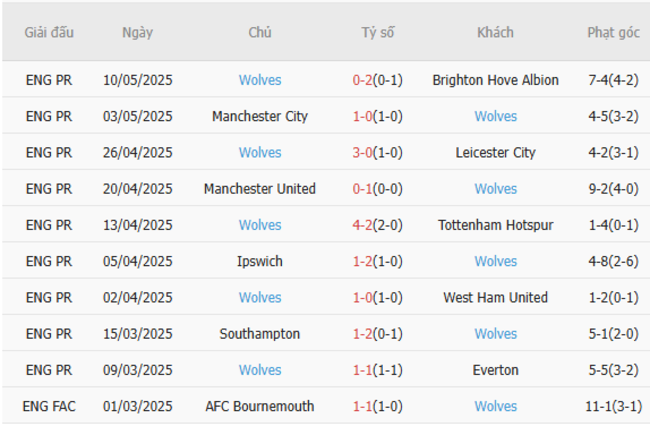Viewport: 650px width, 435px height.
Task: Select Wolves link in Leicester City match row
Action: coord(260,153)
